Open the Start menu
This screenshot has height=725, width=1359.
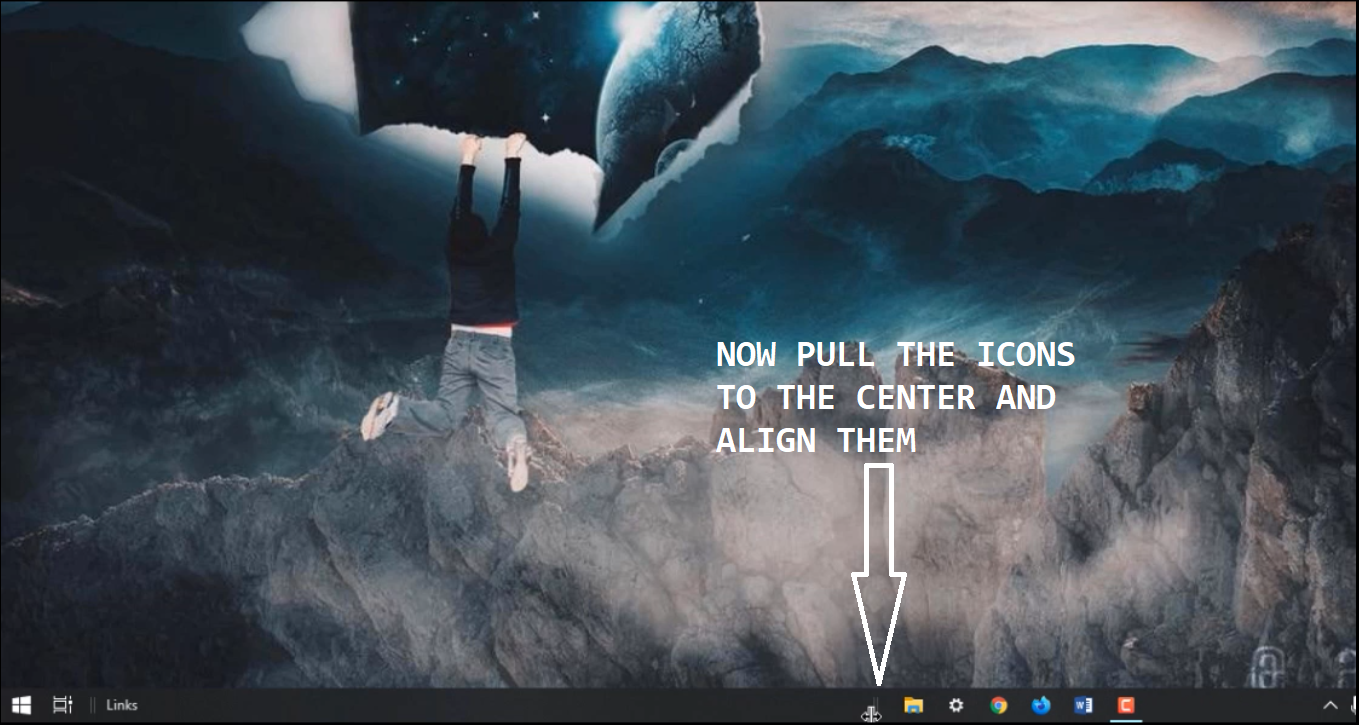tap(22, 705)
